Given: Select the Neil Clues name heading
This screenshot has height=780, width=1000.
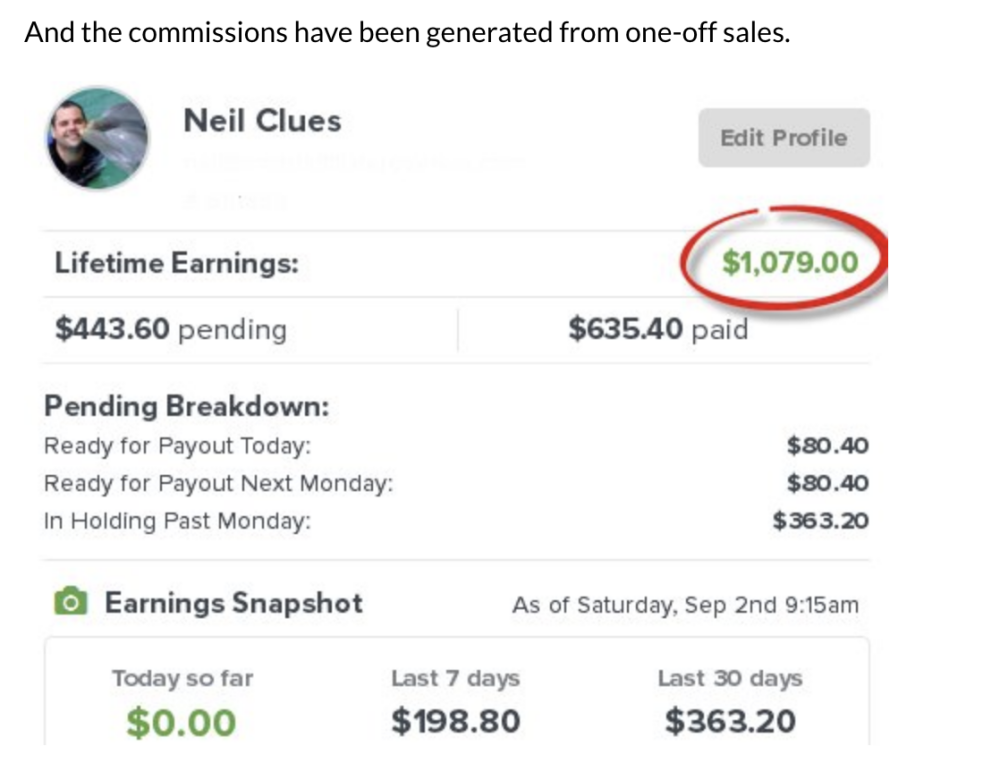Looking at the screenshot, I should click(262, 121).
